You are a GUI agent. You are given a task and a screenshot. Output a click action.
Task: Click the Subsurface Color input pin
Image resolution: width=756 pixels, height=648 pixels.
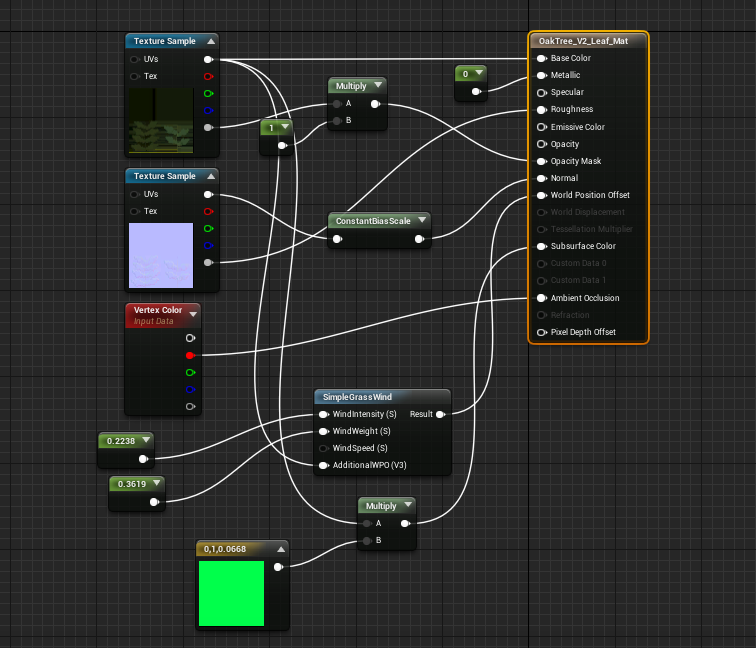[541, 246]
